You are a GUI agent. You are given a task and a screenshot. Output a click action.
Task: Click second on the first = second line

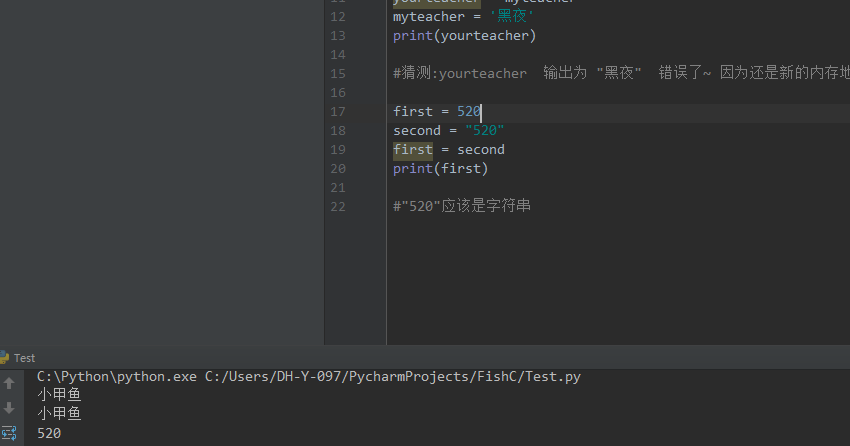pyautogui.click(x=481, y=150)
